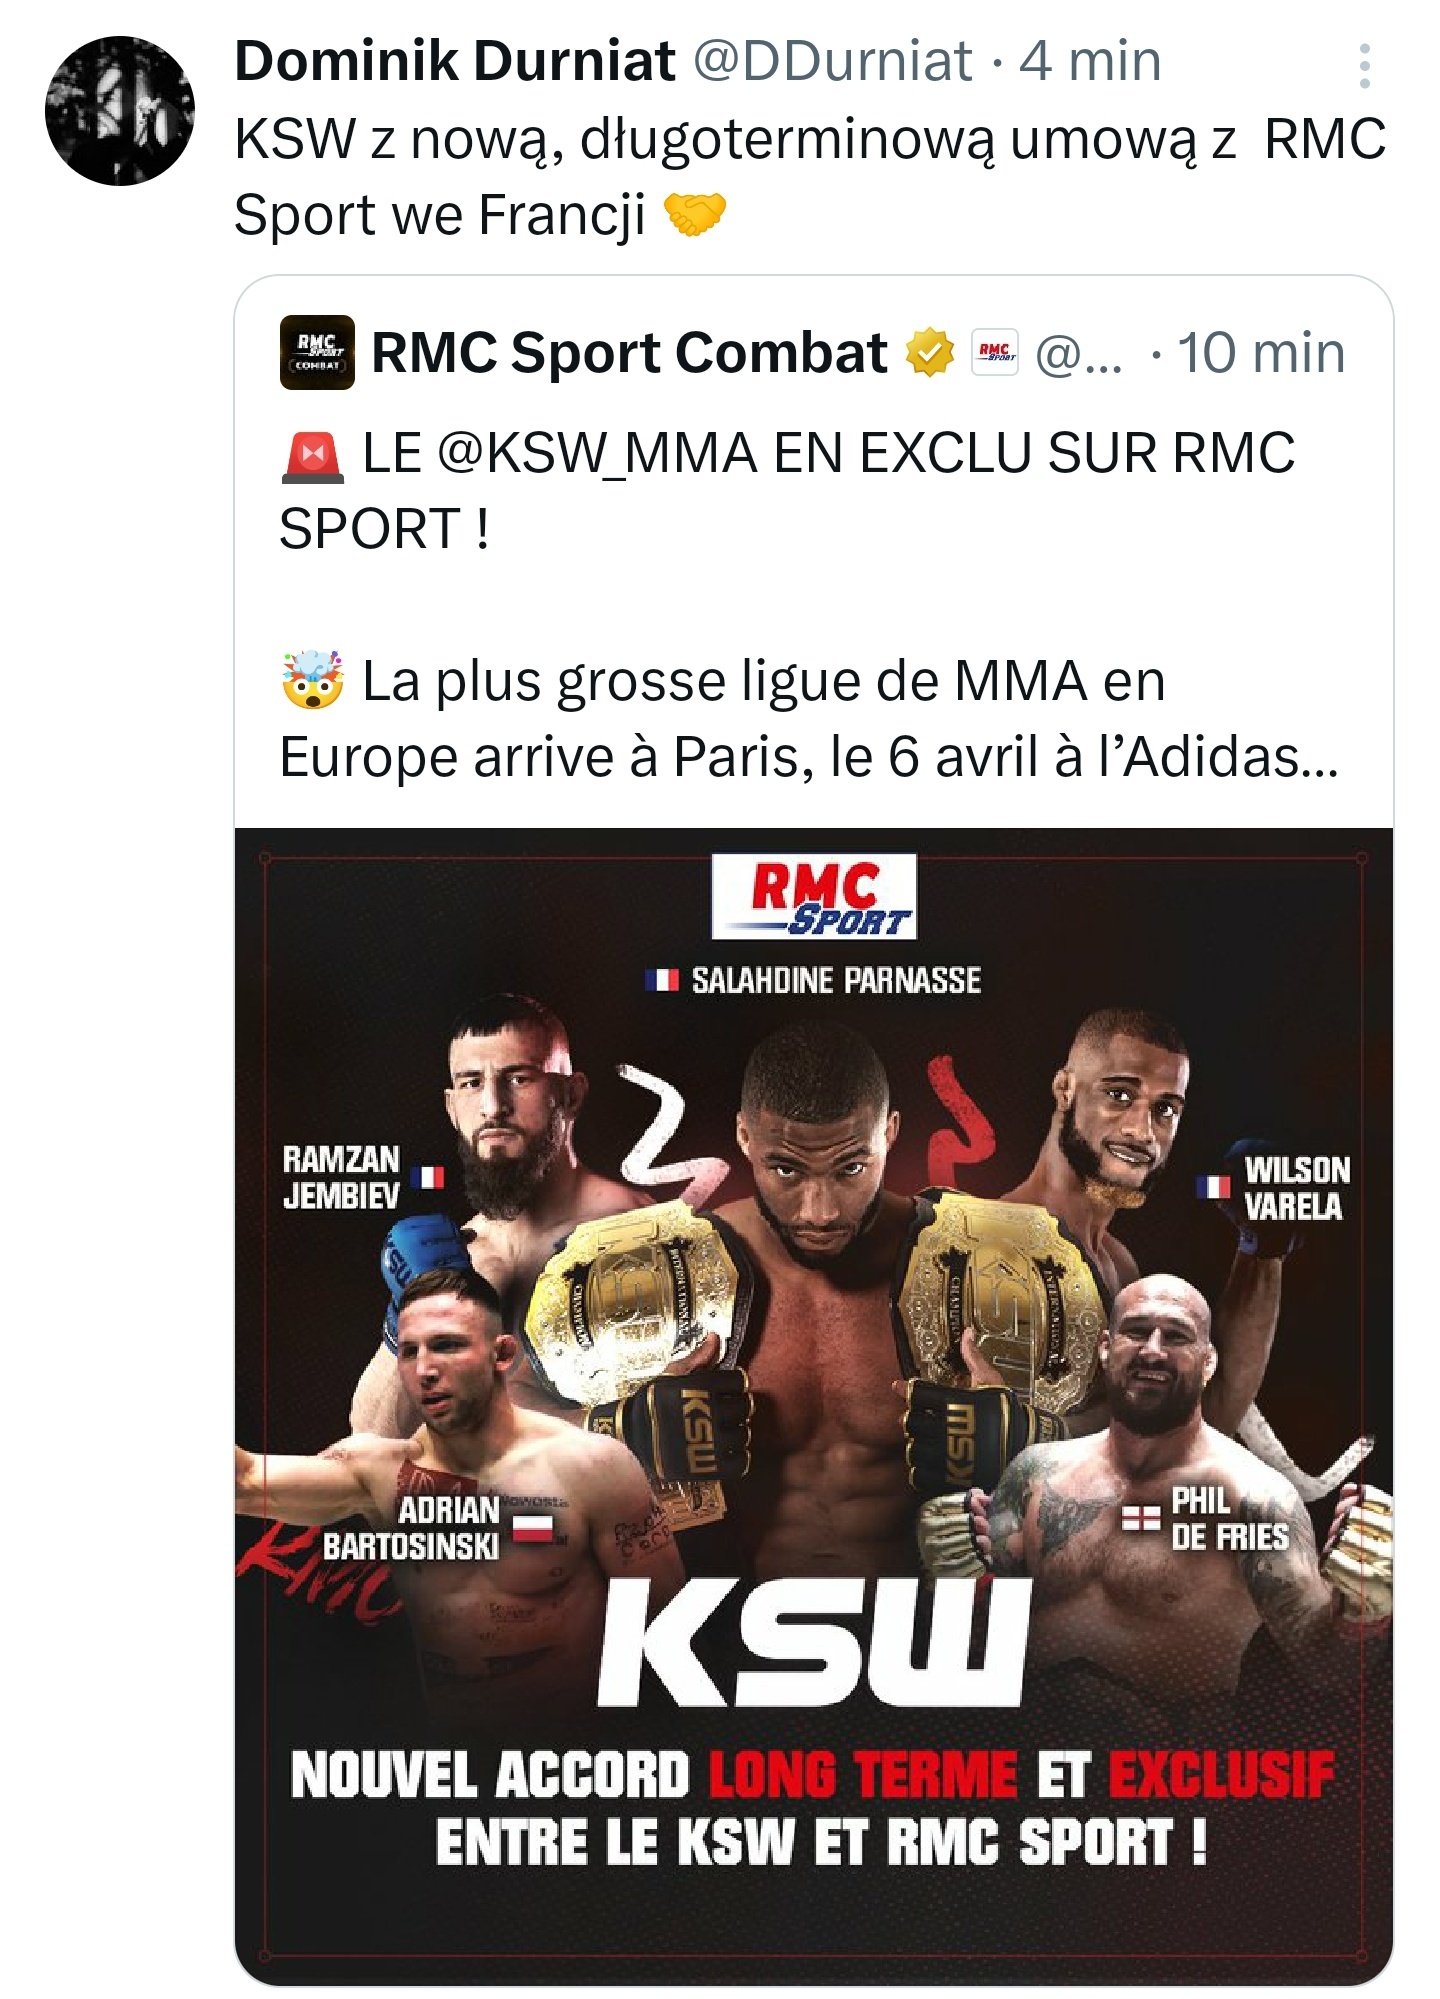
Task: Open the KSW poster image
Action: 814,1406
